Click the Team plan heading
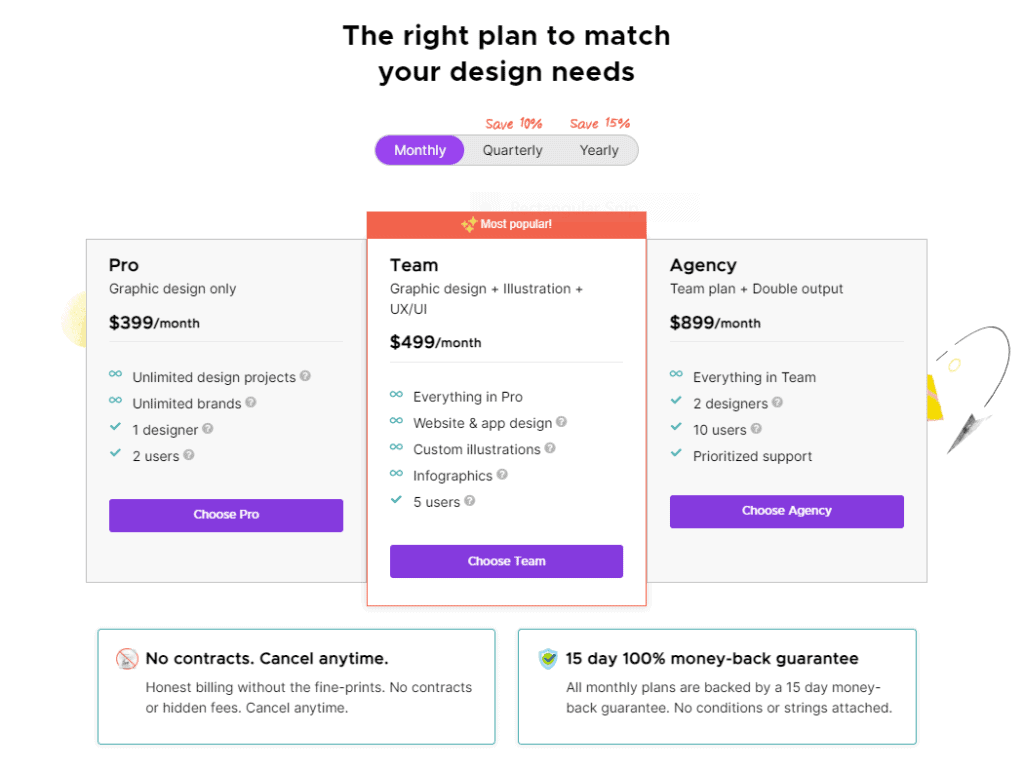 click(x=414, y=265)
